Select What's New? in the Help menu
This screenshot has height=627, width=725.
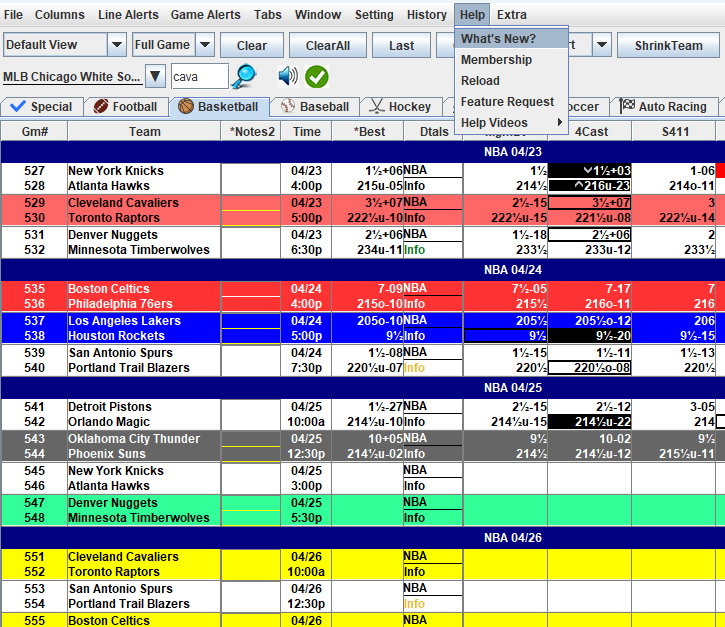point(511,39)
